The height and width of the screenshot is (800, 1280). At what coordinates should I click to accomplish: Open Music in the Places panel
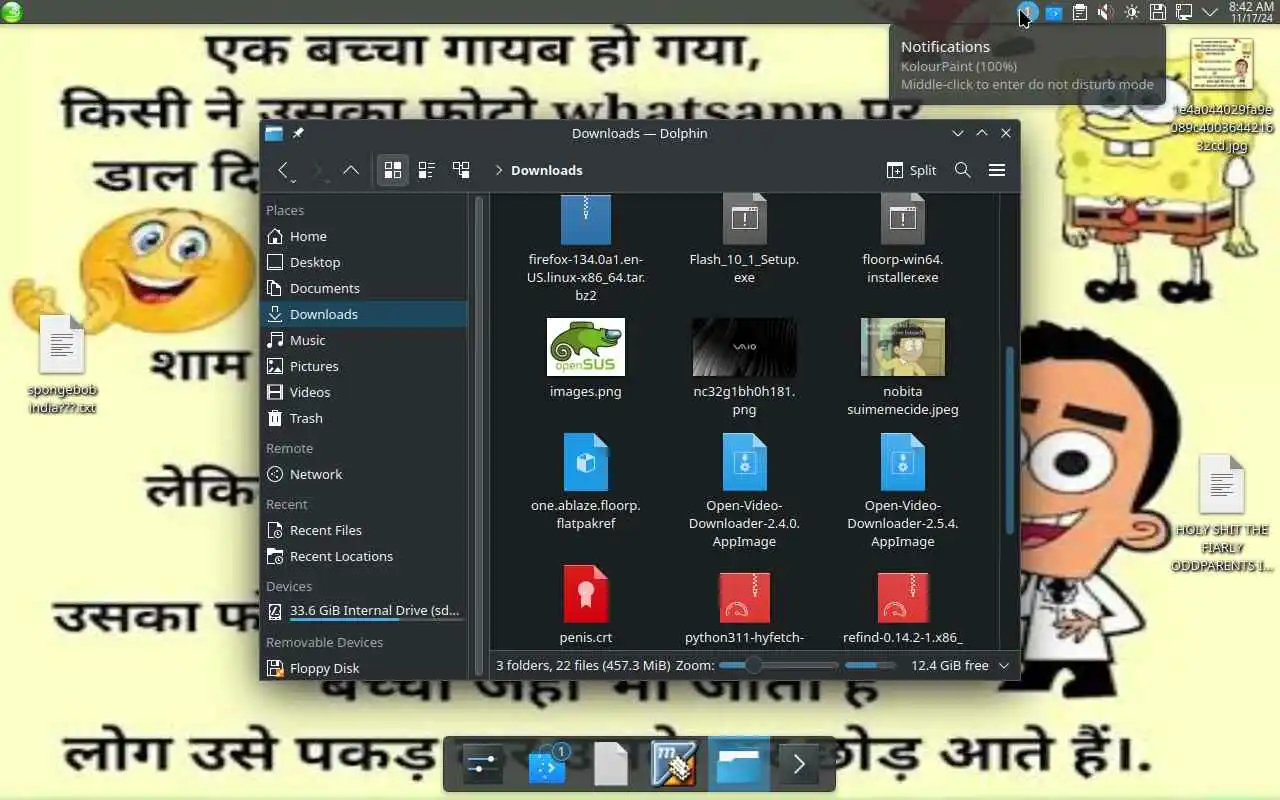point(363,340)
